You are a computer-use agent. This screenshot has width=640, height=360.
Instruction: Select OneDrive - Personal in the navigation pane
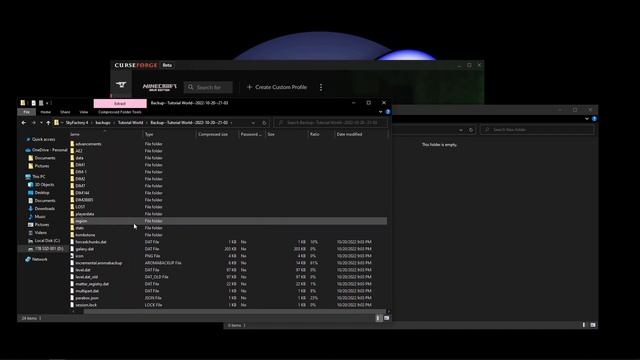click(x=46, y=150)
